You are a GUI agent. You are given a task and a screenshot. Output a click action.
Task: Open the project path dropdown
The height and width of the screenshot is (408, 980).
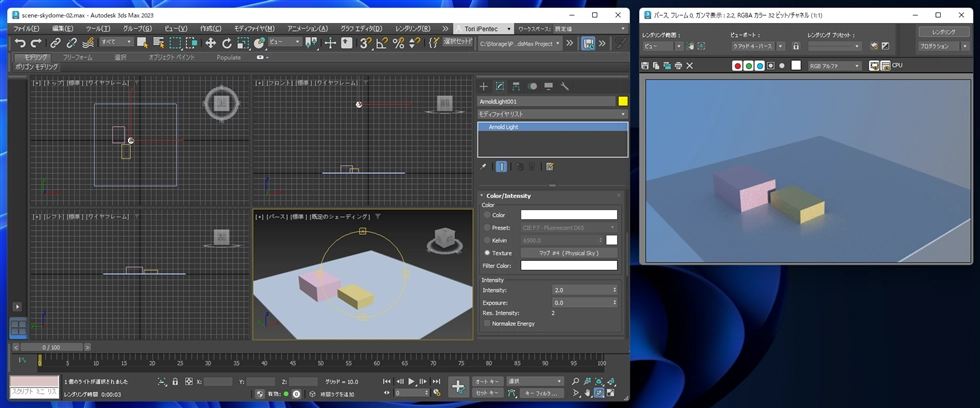[519, 44]
